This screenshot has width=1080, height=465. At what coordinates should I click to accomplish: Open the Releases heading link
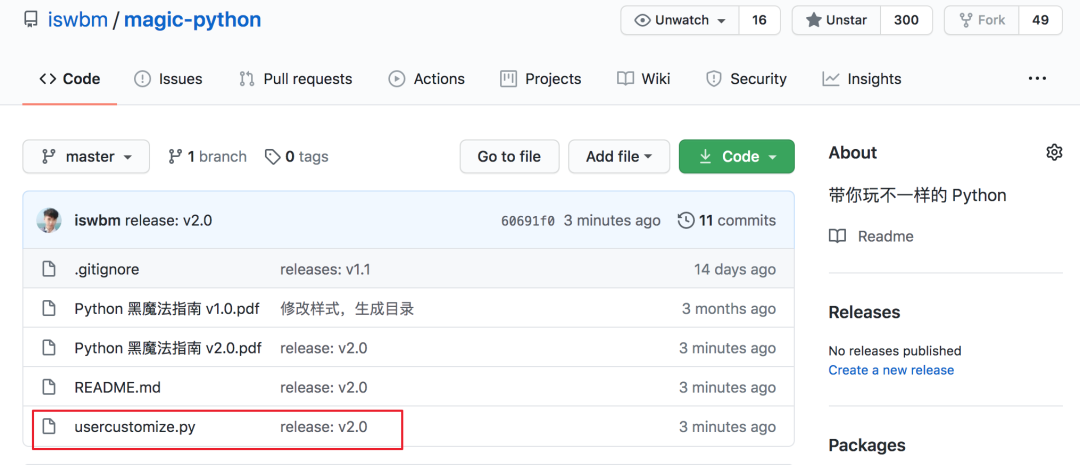pos(864,312)
